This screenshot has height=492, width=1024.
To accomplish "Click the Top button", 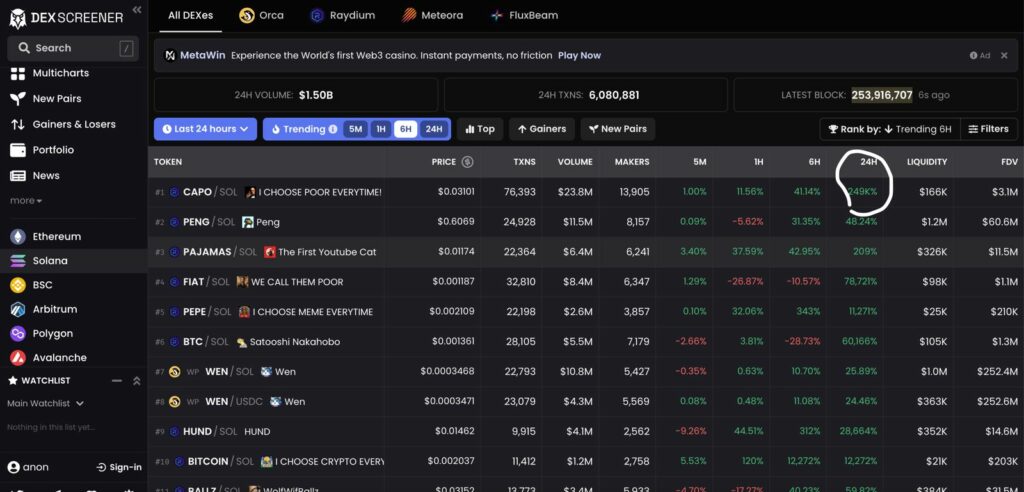I will [480, 129].
